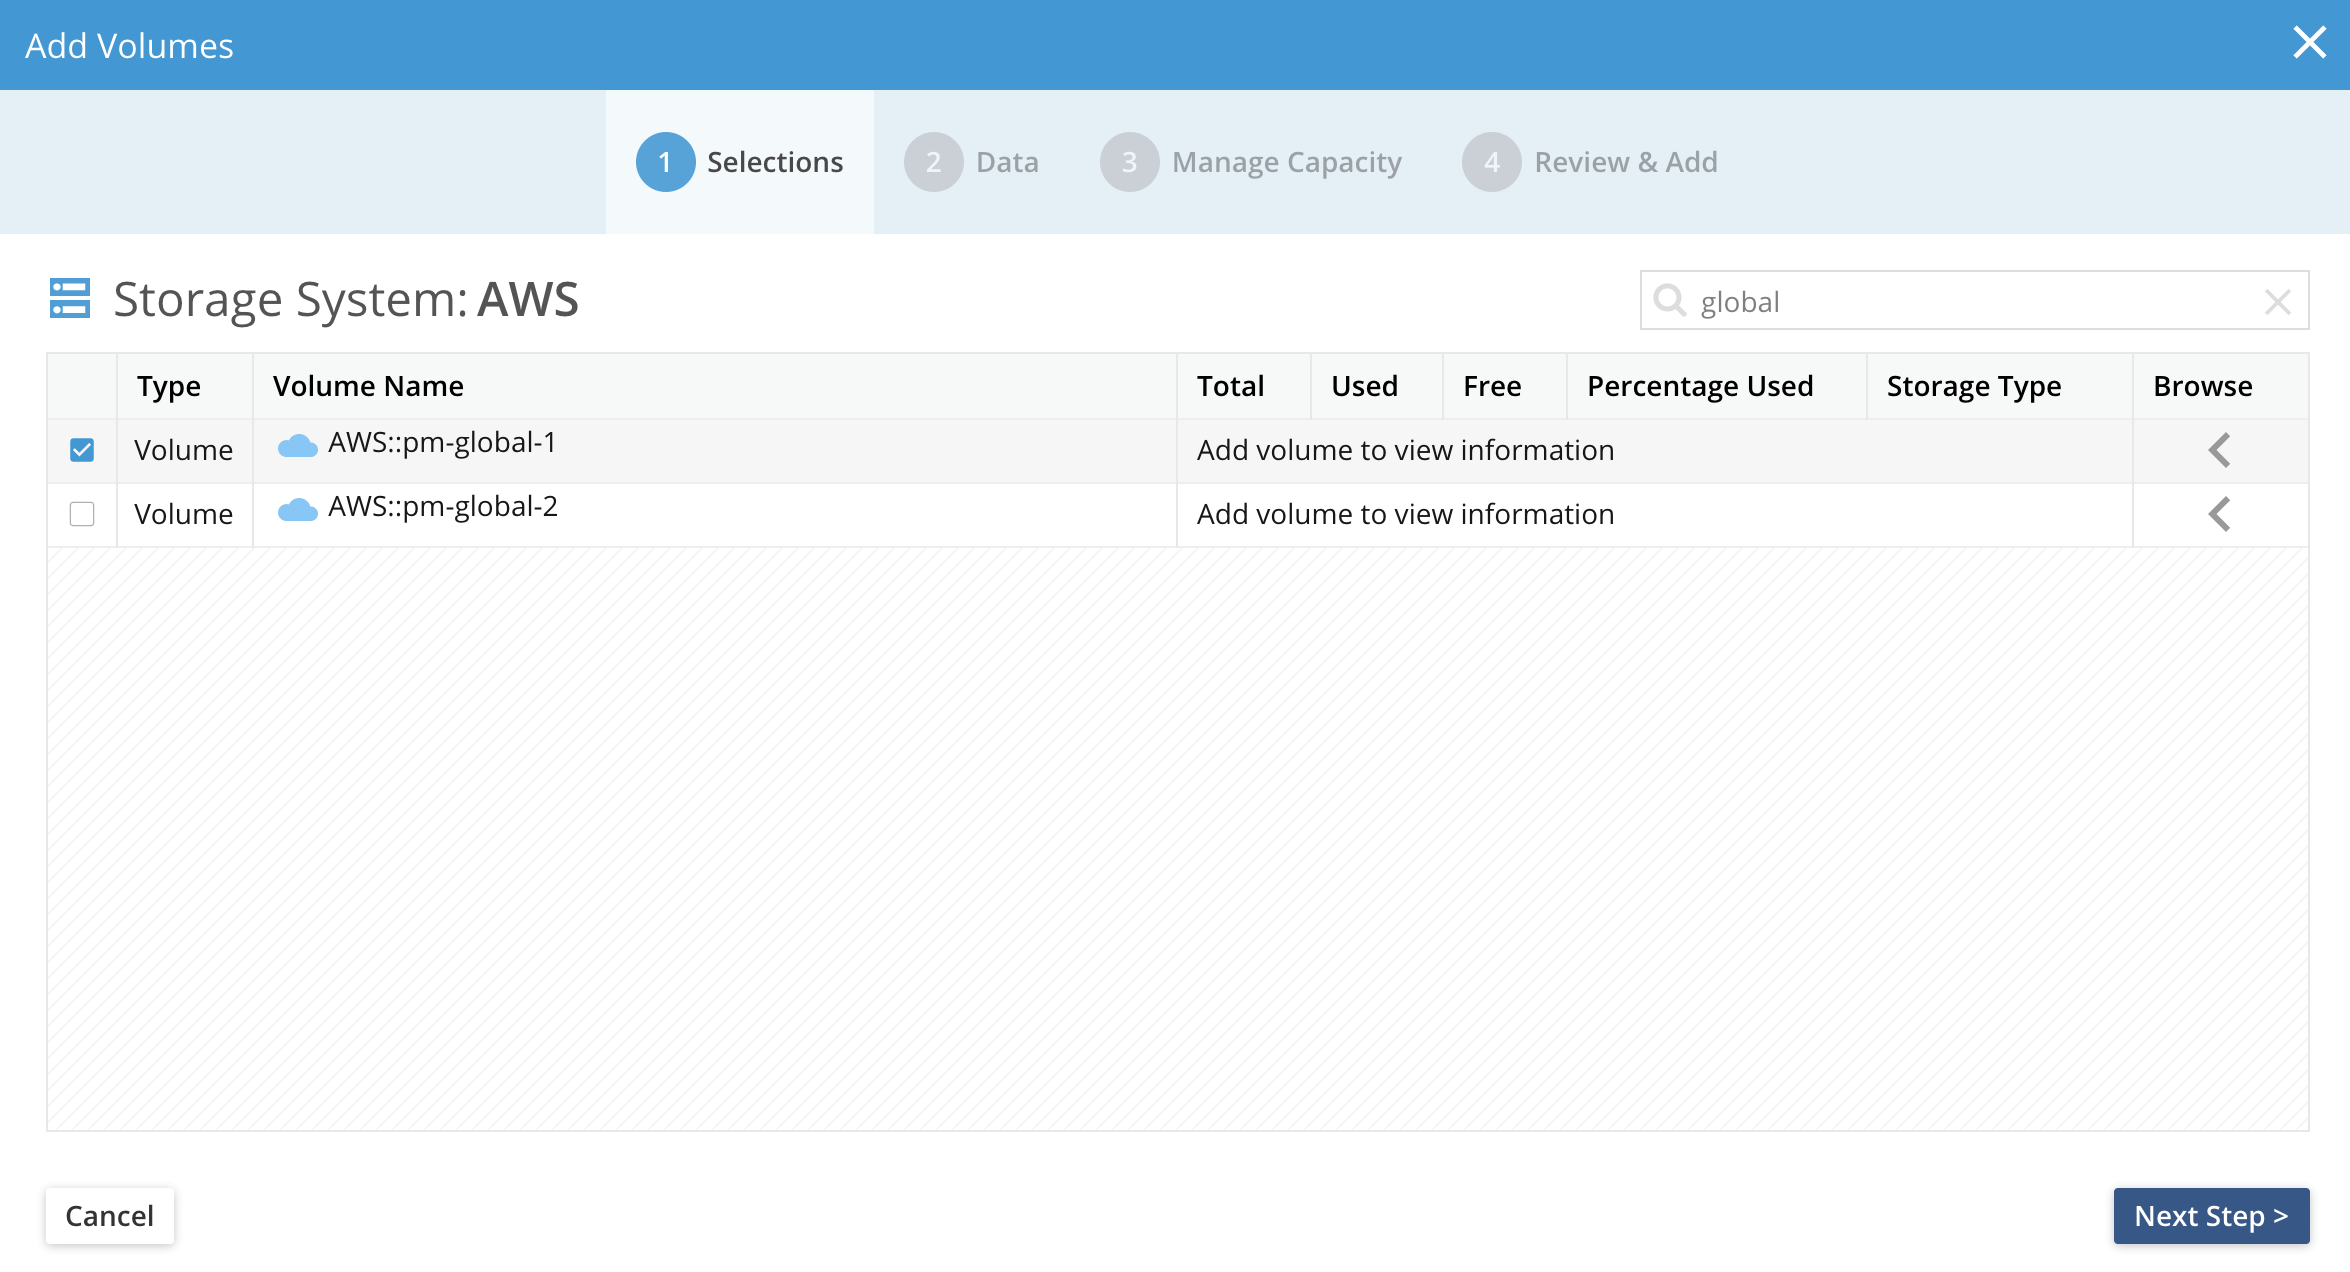The image size is (2350, 1272).
Task: Expand browse chevron for pm-global-2
Action: (x=2219, y=514)
